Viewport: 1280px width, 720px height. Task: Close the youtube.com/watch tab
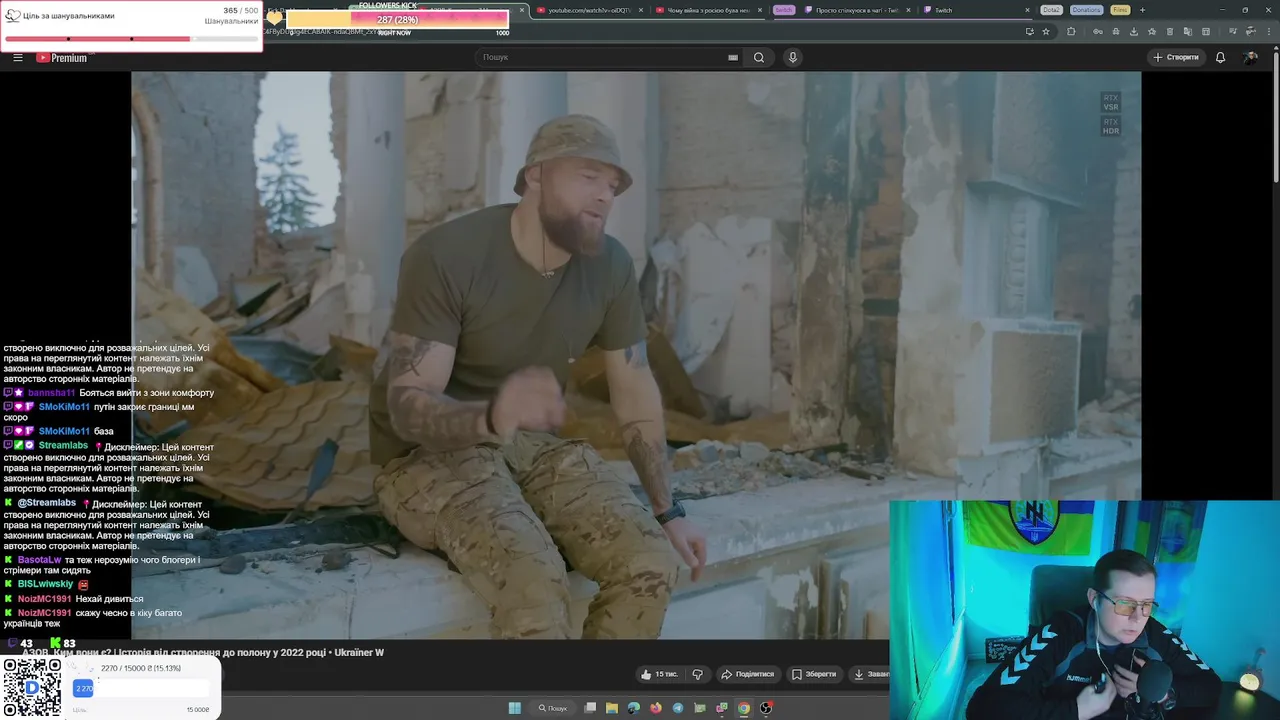[640, 10]
